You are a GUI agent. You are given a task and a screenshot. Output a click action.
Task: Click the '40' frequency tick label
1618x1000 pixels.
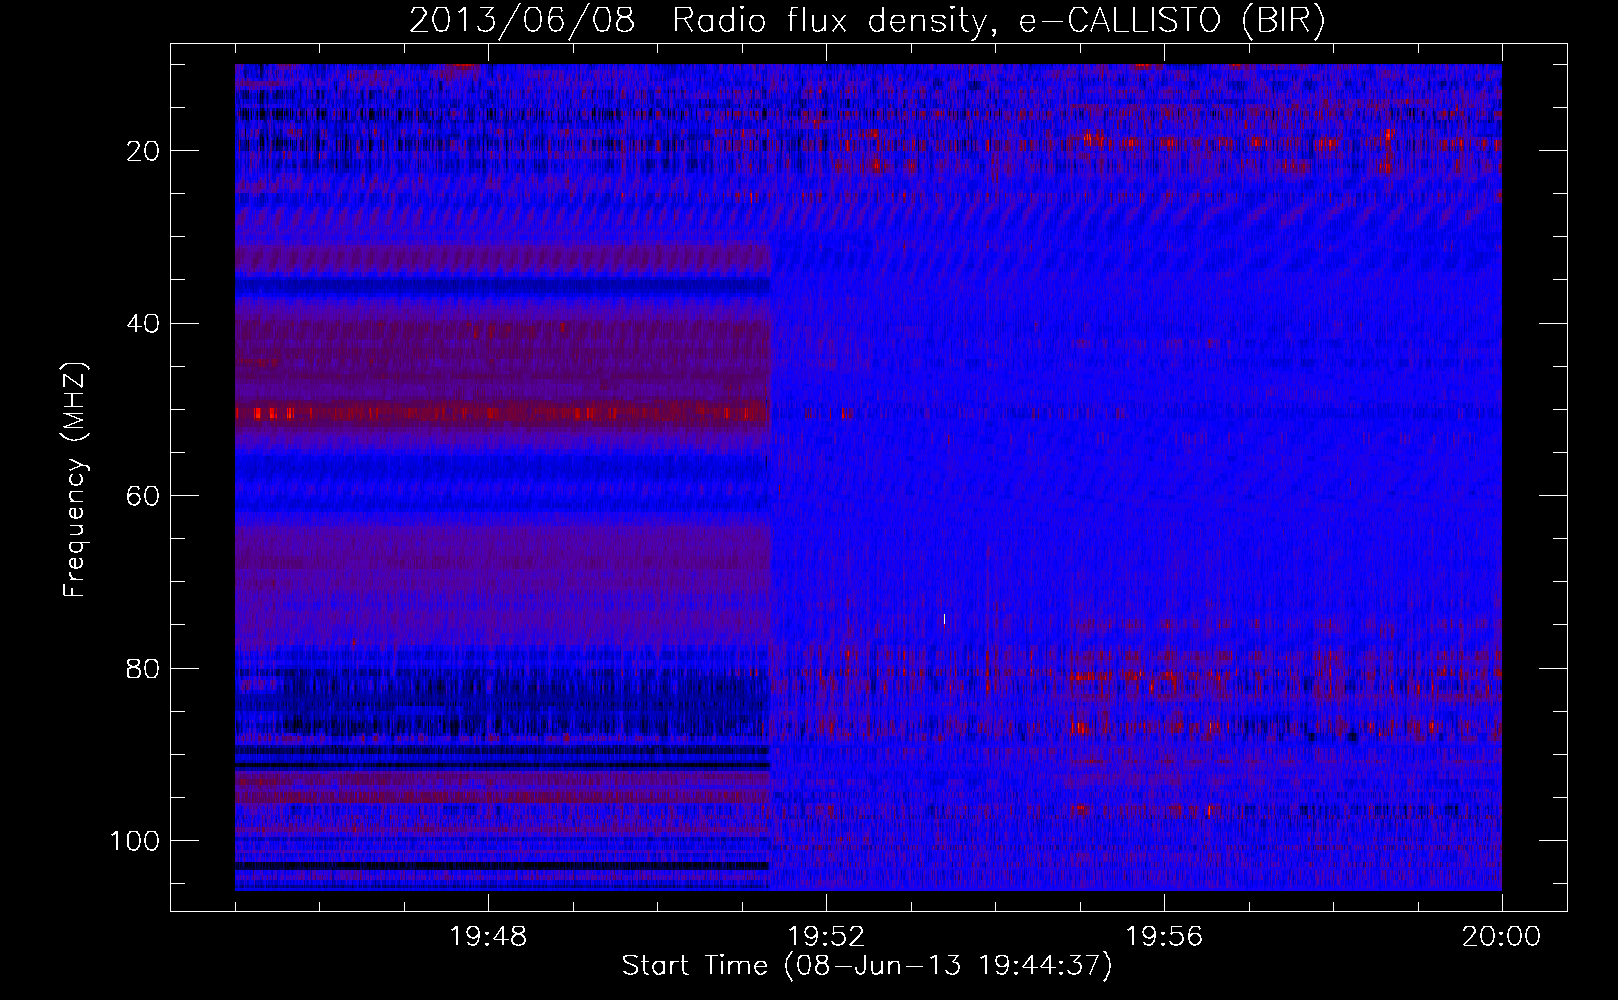coord(145,324)
